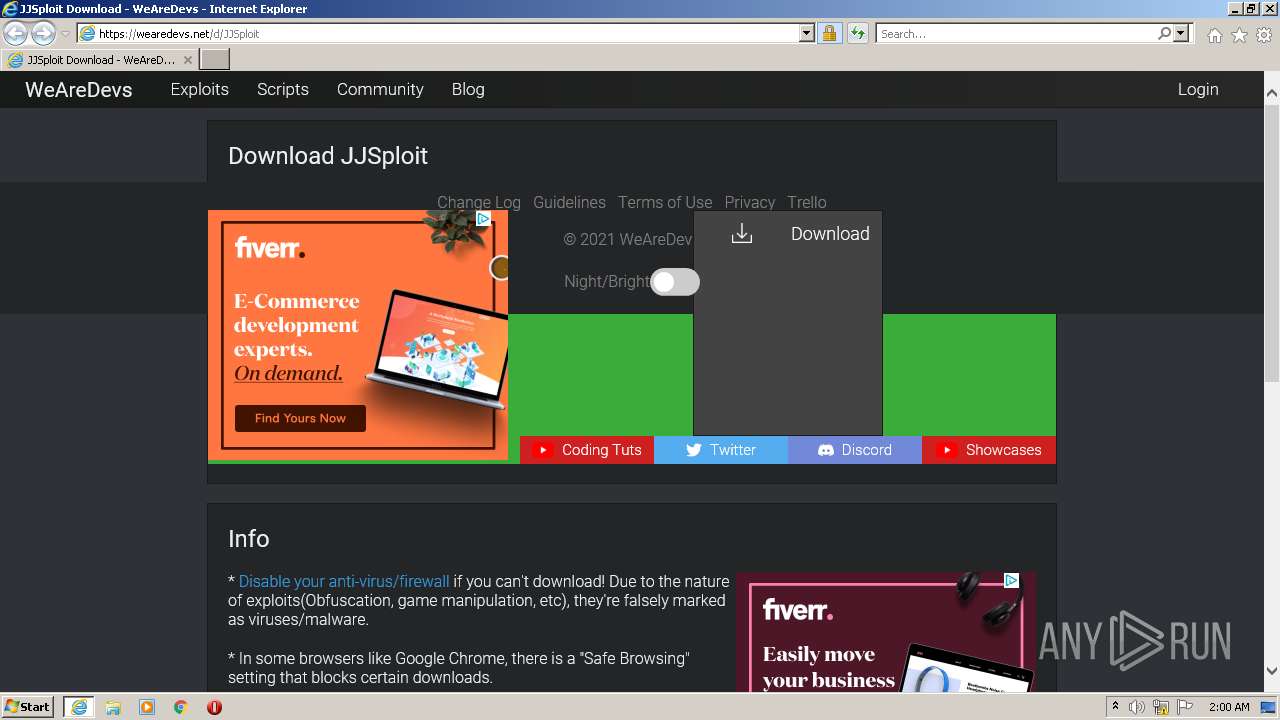Expand the search provider dropdown arrow

[x=1181, y=33]
